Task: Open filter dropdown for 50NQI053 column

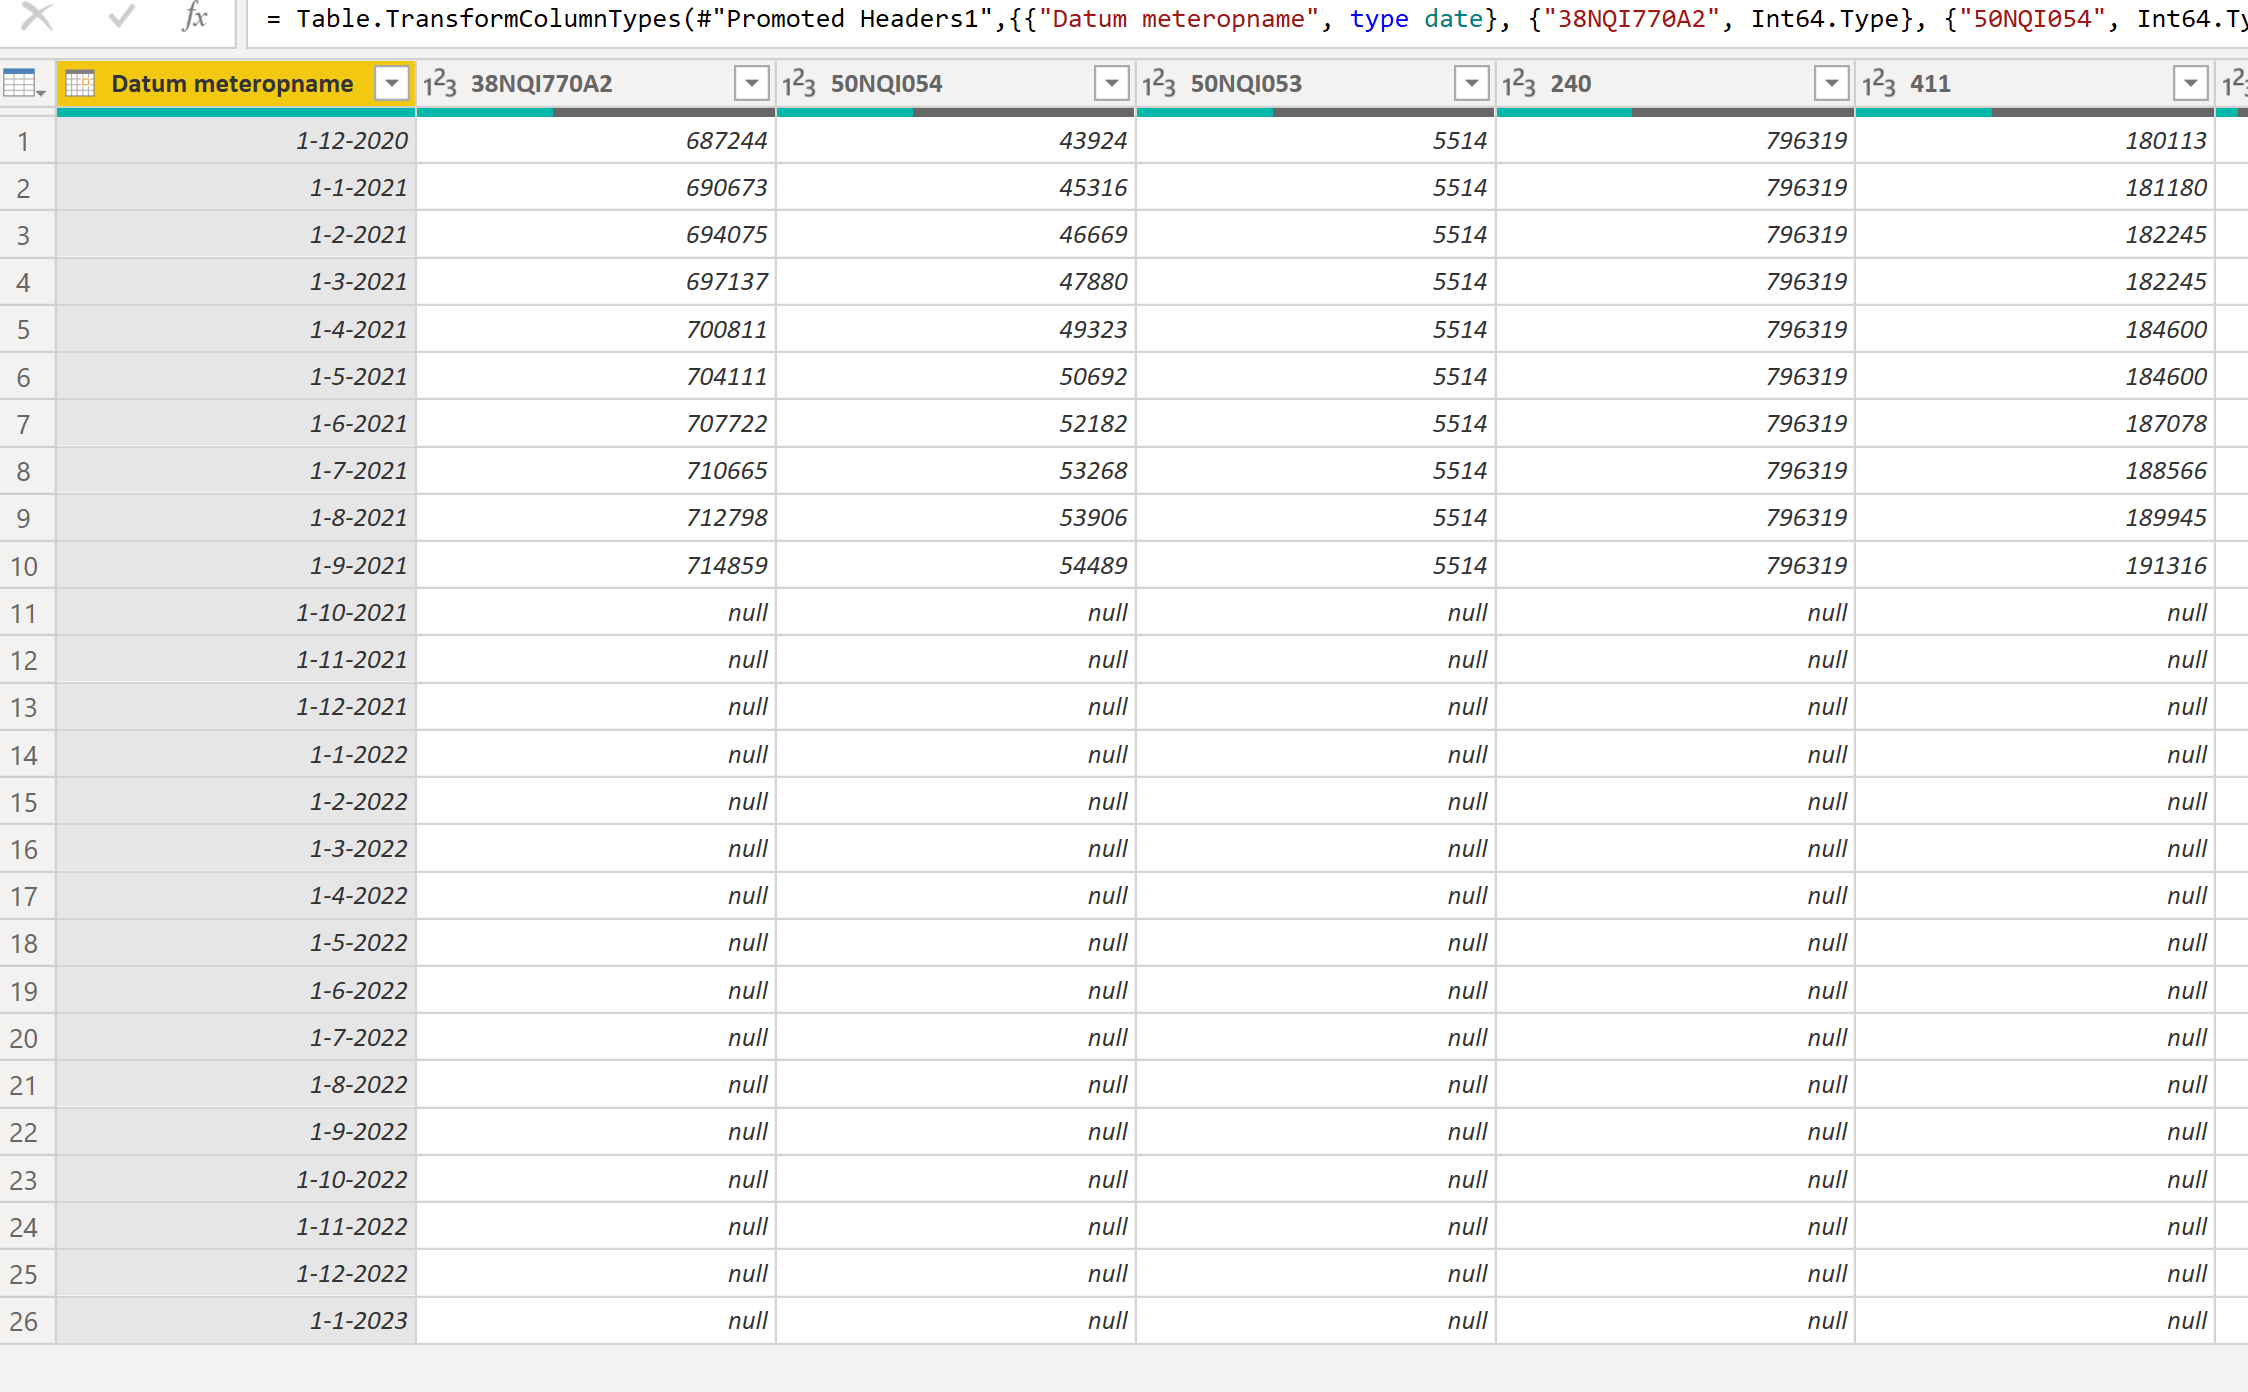Action: coord(1471,84)
